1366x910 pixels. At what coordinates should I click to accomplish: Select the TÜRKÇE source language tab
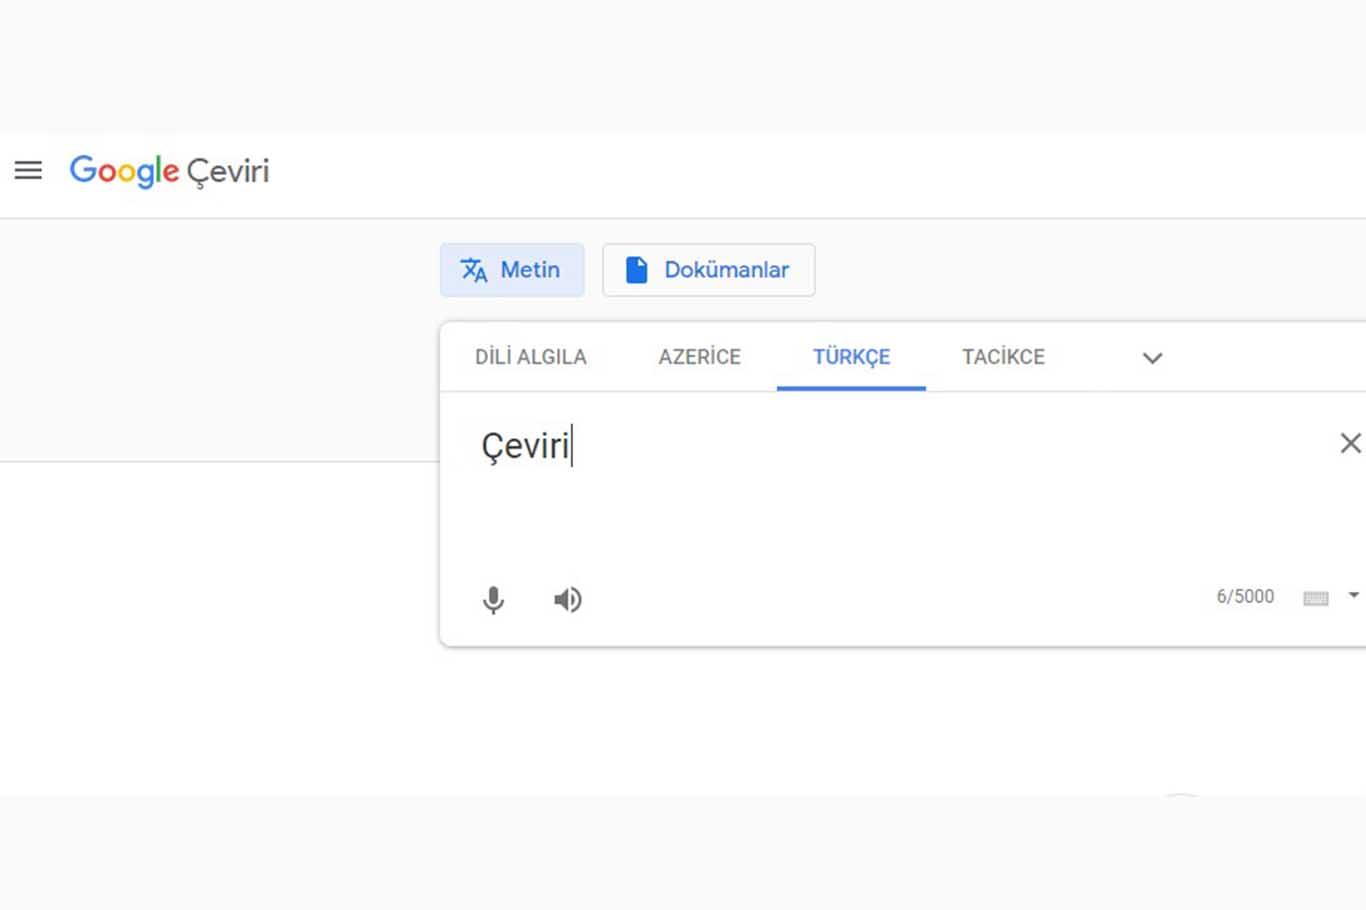[851, 357]
